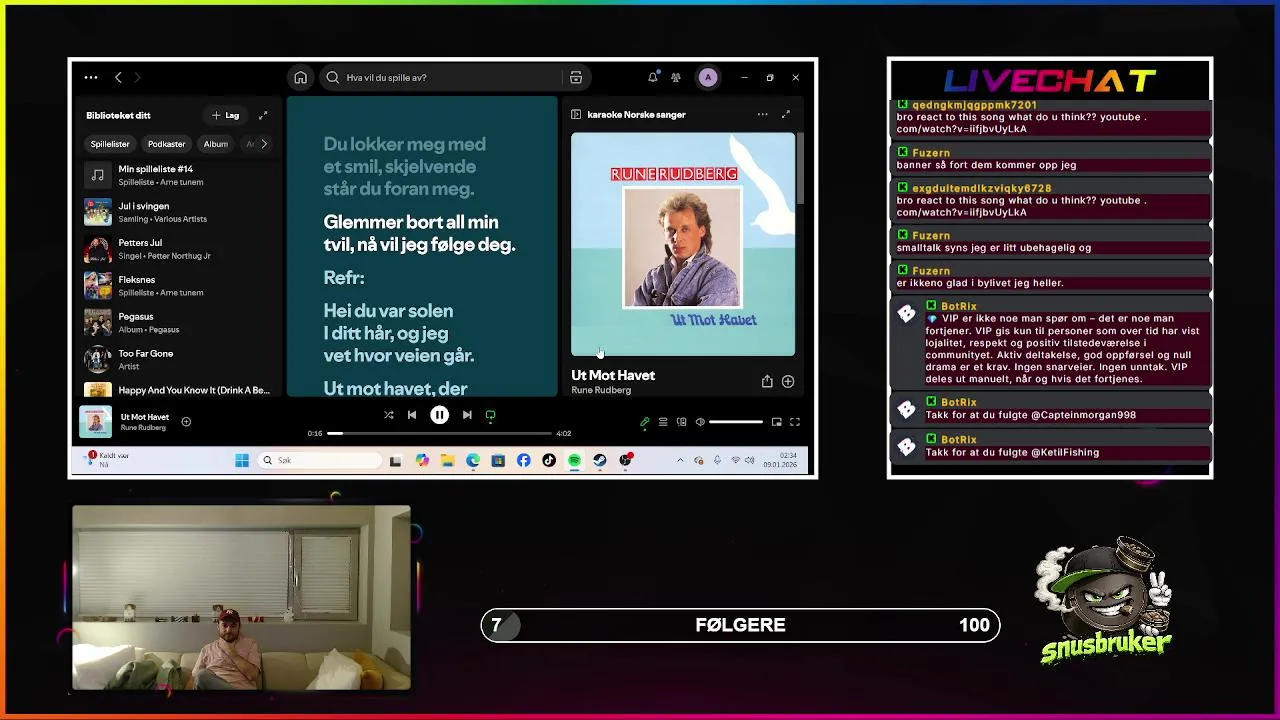Toggle shuffle playback

(x=388, y=415)
